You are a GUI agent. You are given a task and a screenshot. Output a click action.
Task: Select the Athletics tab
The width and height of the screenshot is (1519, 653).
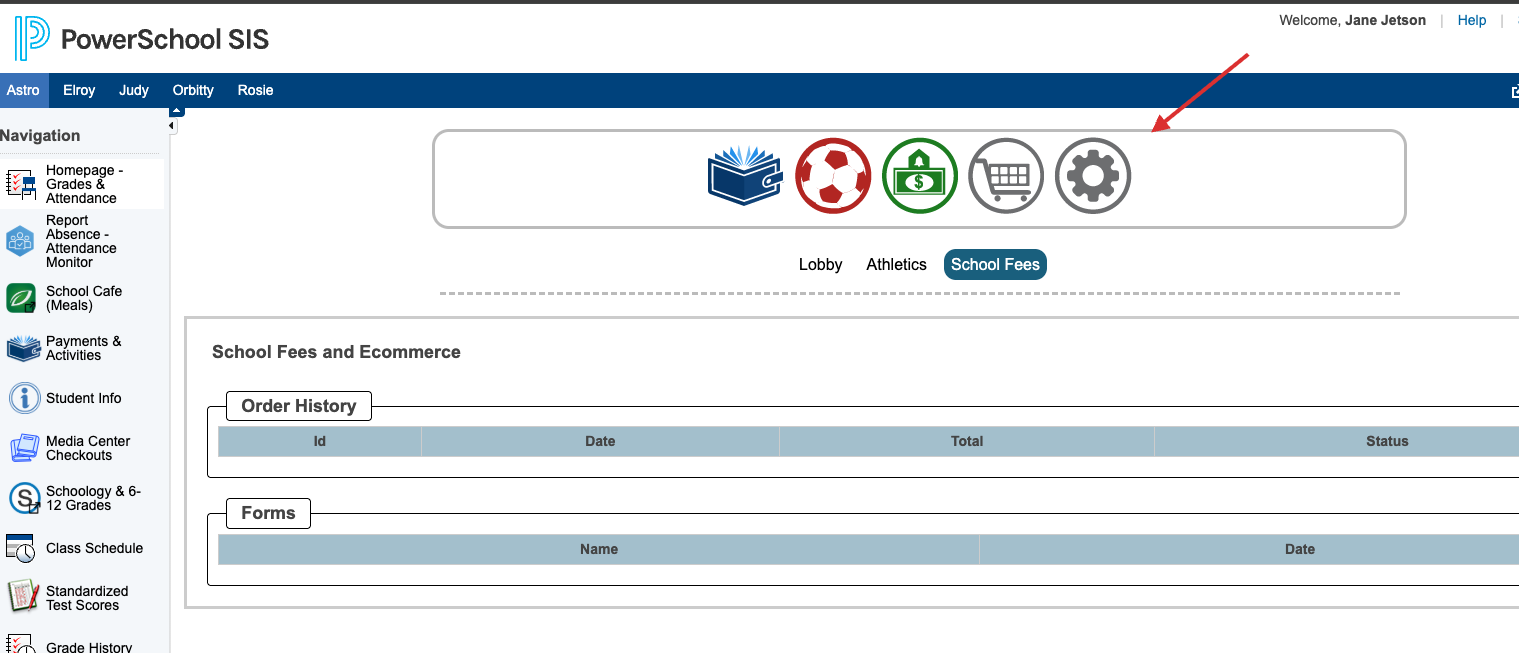pyautogui.click(x=896, y=265)
